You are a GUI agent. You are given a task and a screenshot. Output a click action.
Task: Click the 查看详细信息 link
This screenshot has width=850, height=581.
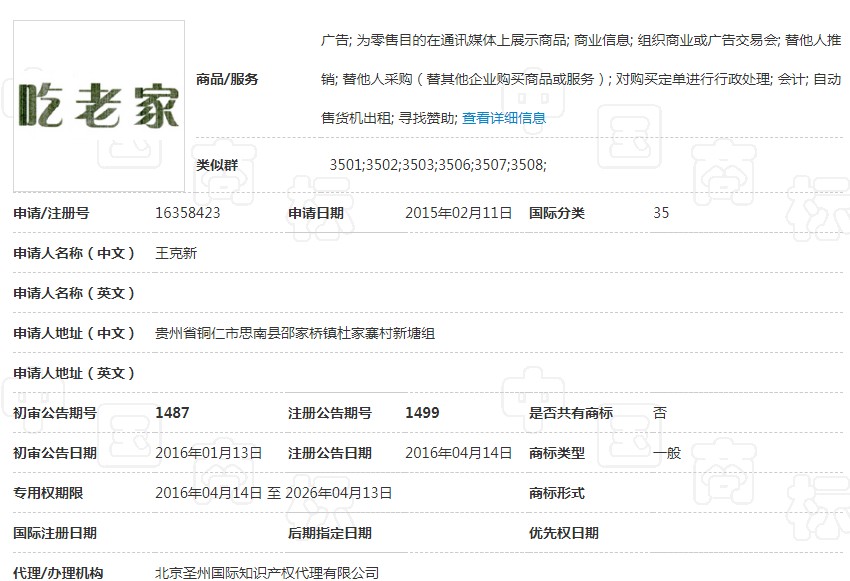coord(504,118)
